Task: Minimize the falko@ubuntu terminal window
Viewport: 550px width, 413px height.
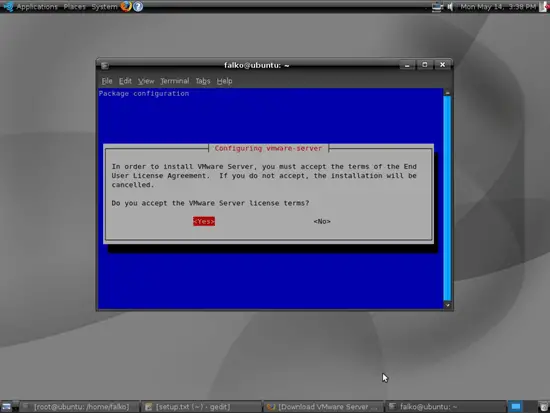Action: [407, 65]
